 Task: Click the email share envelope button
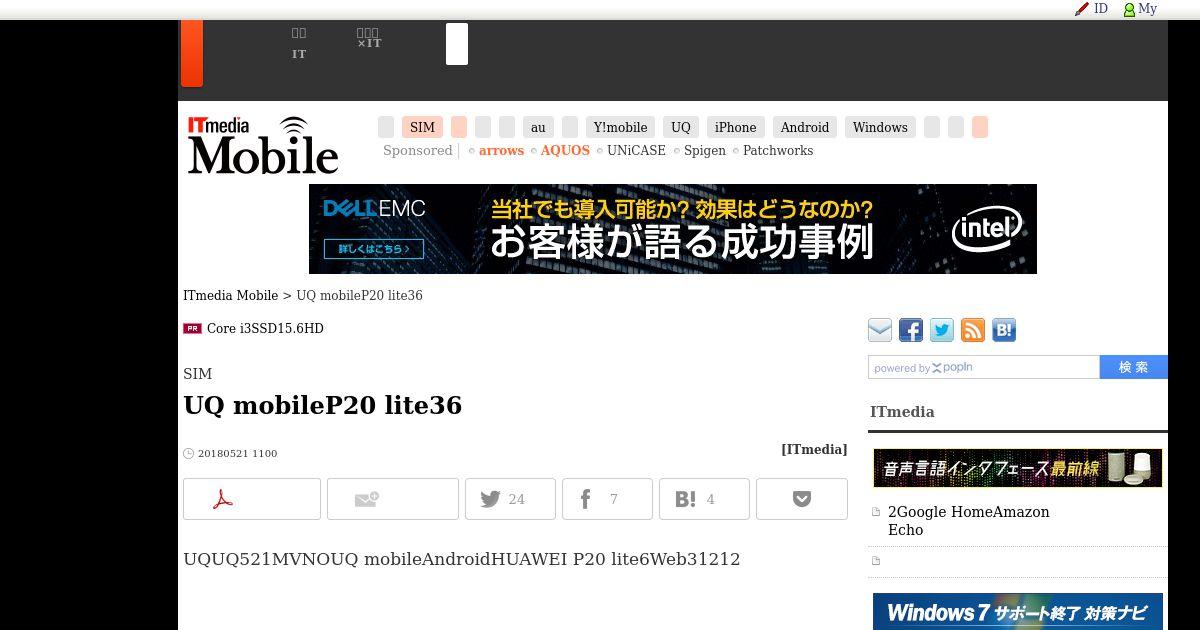coord(392,499)
